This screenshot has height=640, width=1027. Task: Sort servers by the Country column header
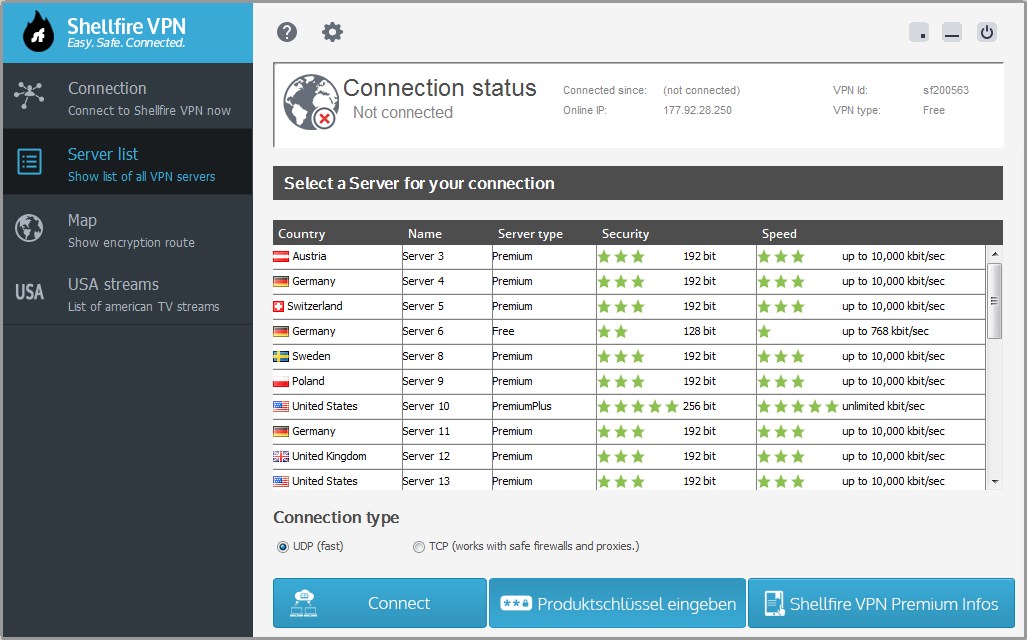301,234
